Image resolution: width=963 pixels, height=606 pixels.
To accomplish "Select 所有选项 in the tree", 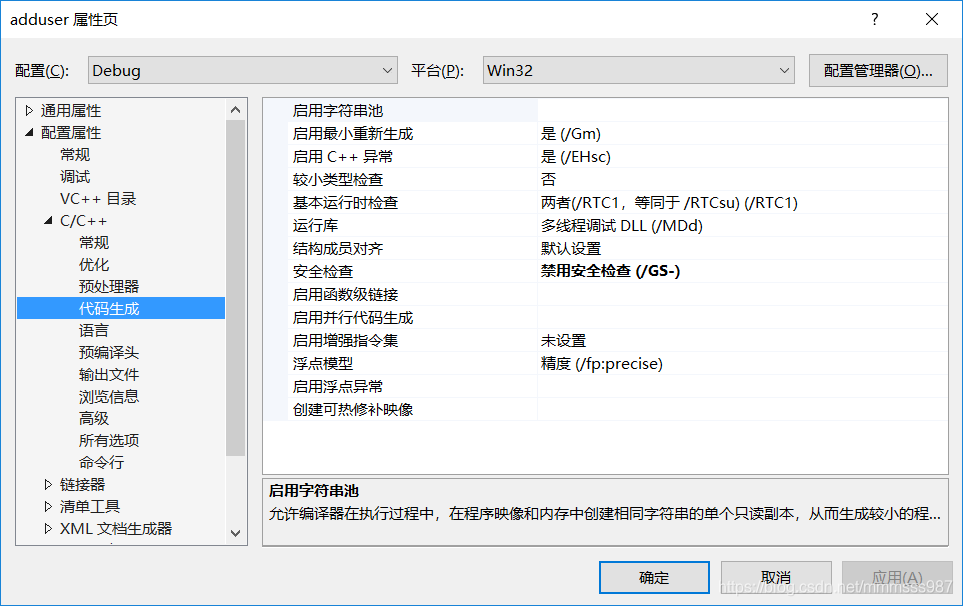I will pos(109,441).
